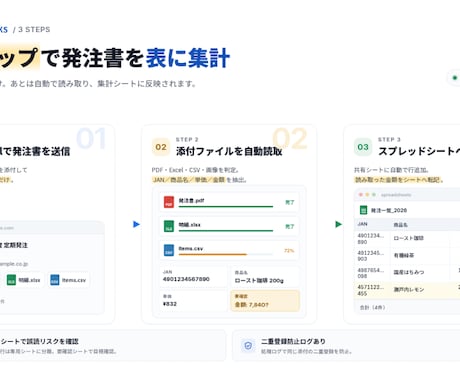Click the orange items.csv progress bar

pyautogui.click(x=213, y=255)
